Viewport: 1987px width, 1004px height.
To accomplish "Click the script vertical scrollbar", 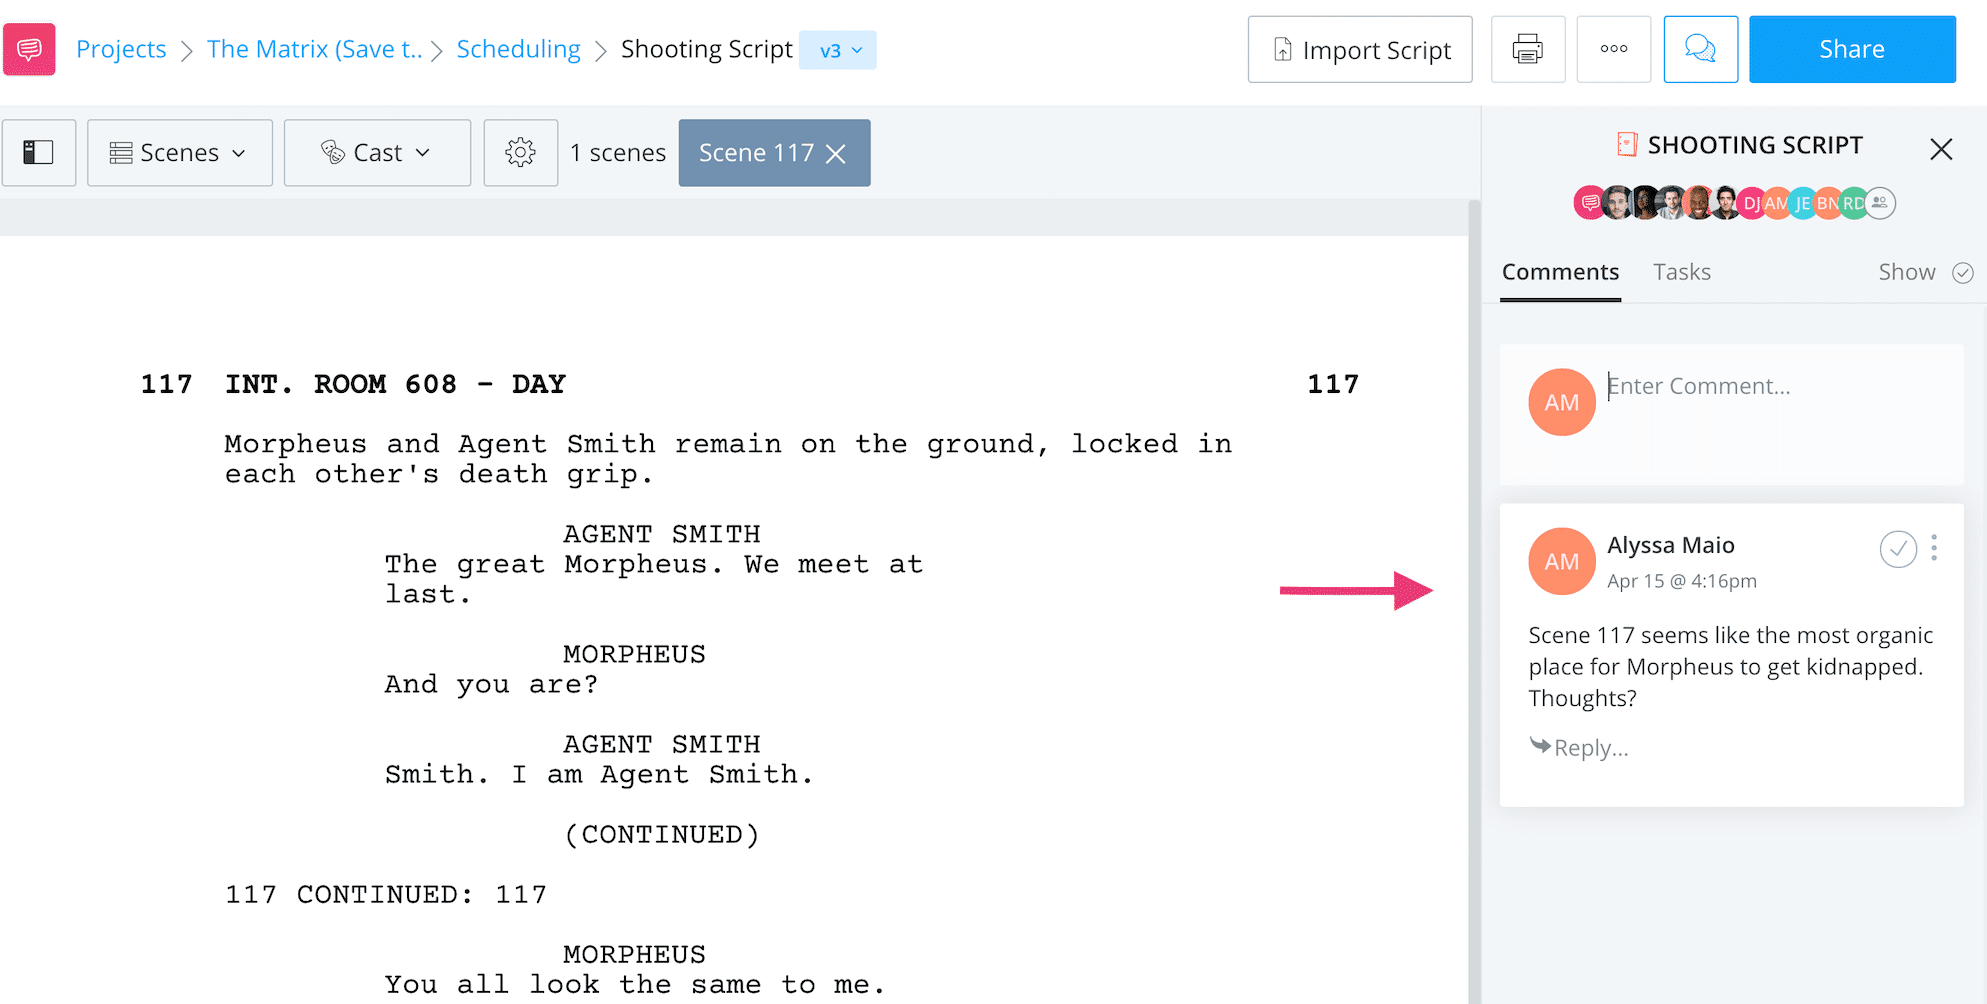I will [1474, 600].
